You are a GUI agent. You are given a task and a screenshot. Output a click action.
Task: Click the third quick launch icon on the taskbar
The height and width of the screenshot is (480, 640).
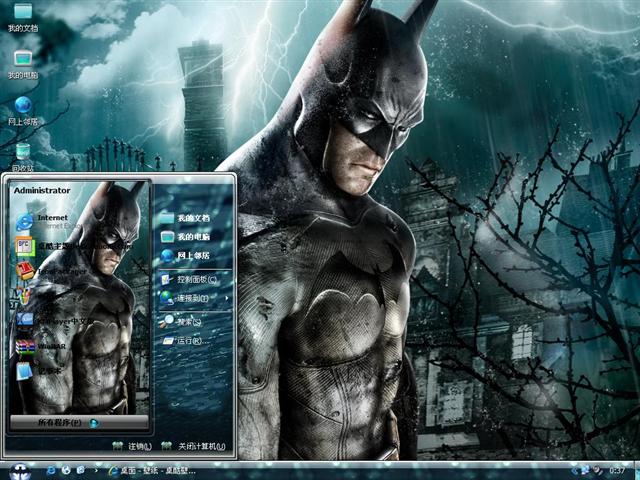coord(81,471)
